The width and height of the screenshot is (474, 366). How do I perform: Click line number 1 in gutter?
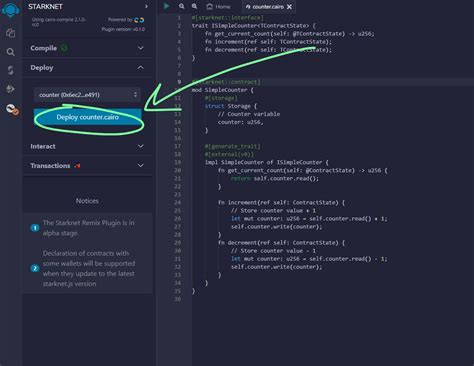coord(179,18)
